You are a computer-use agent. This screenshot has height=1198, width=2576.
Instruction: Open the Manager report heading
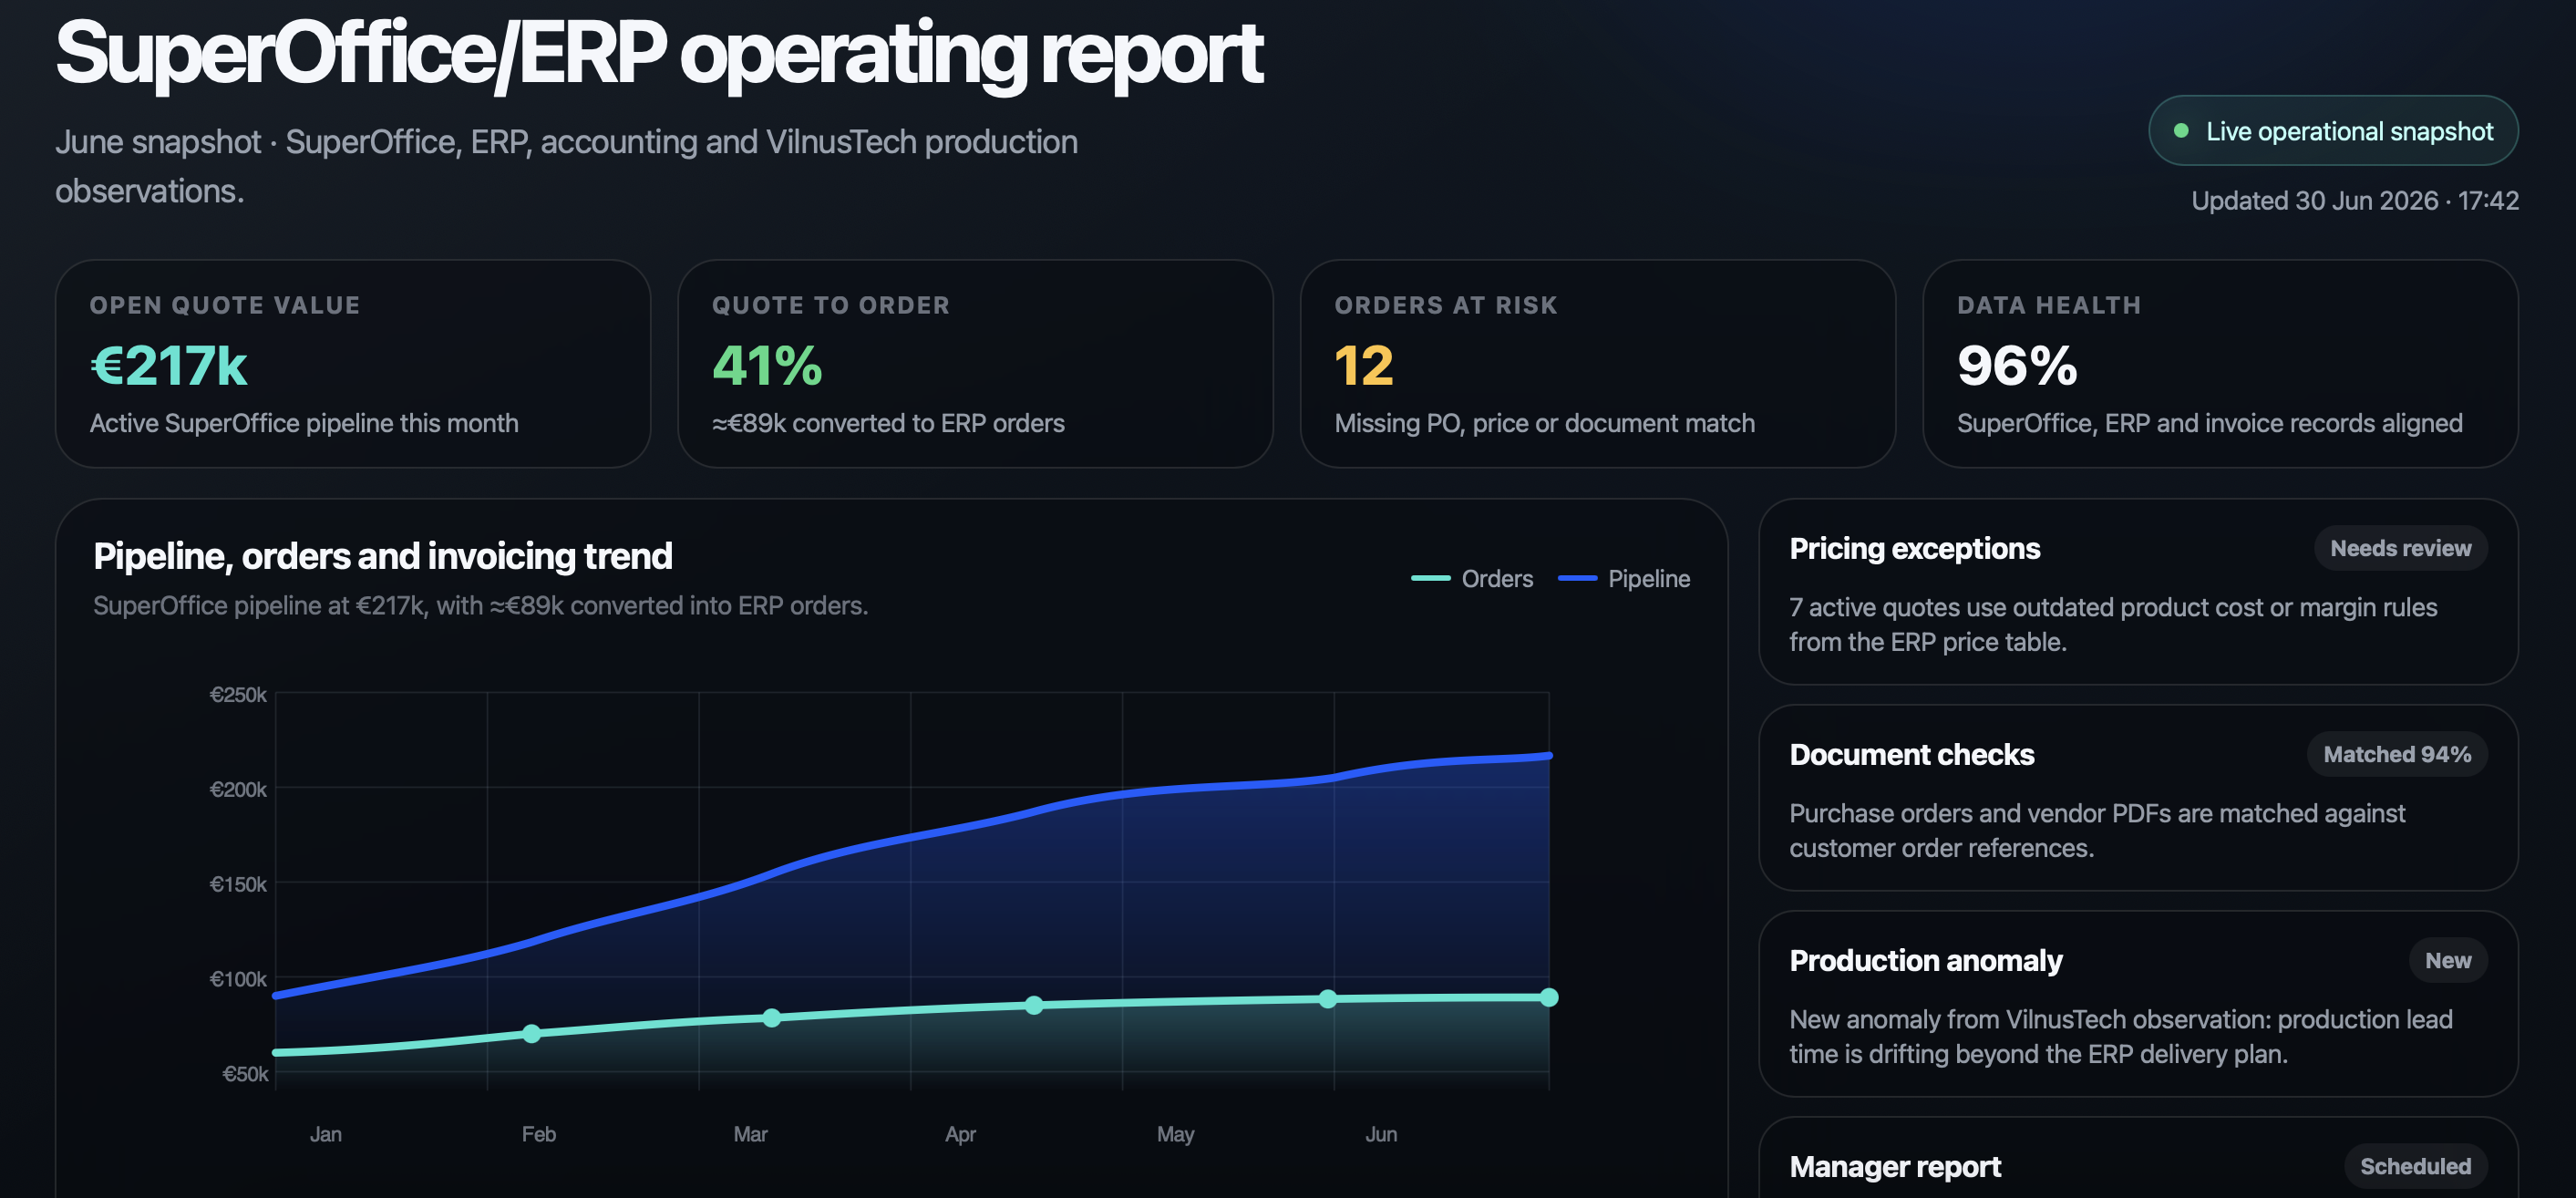(x=1895, y=1166)
